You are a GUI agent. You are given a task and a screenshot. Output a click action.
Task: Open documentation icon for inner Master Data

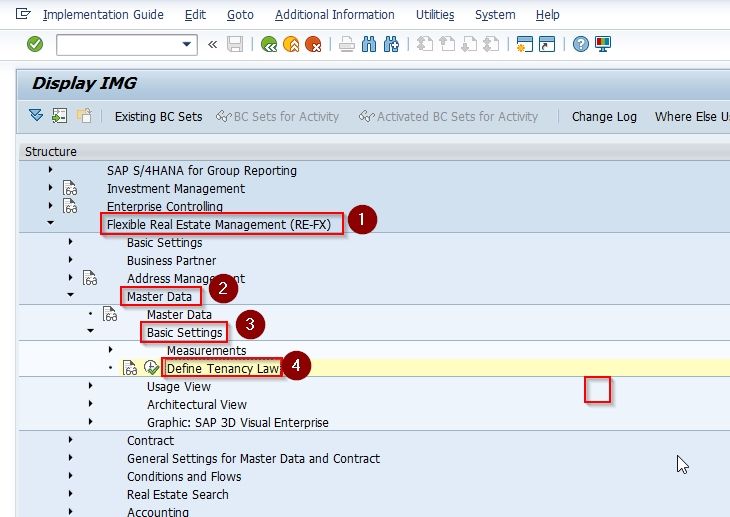(x=110, y=314)
